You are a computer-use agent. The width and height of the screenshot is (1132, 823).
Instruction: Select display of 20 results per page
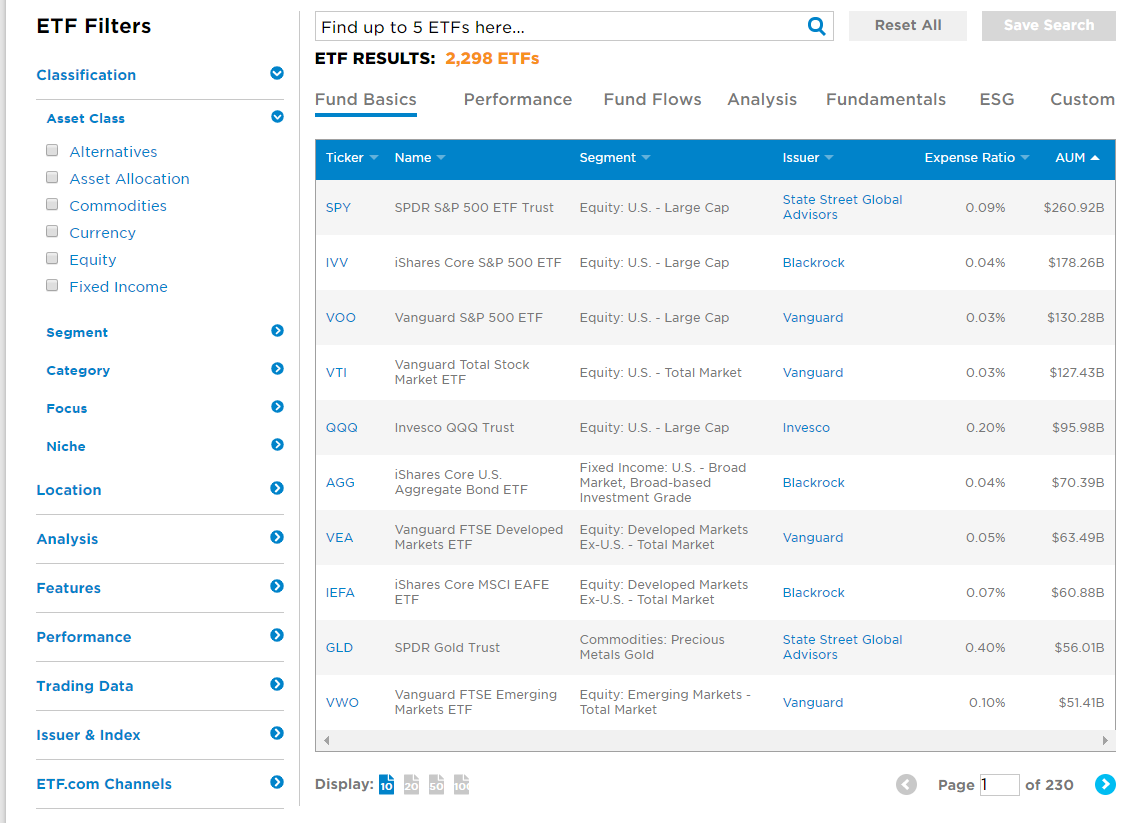click(411, 785)
